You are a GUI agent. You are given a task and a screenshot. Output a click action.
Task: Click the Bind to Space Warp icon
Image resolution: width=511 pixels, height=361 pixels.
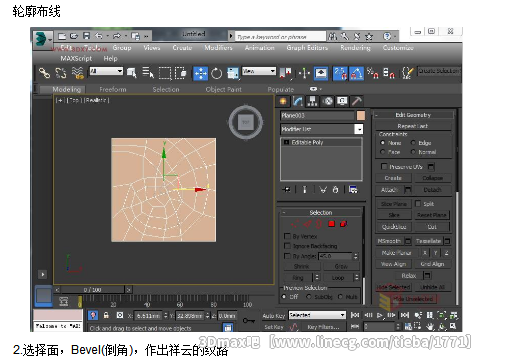78,73
